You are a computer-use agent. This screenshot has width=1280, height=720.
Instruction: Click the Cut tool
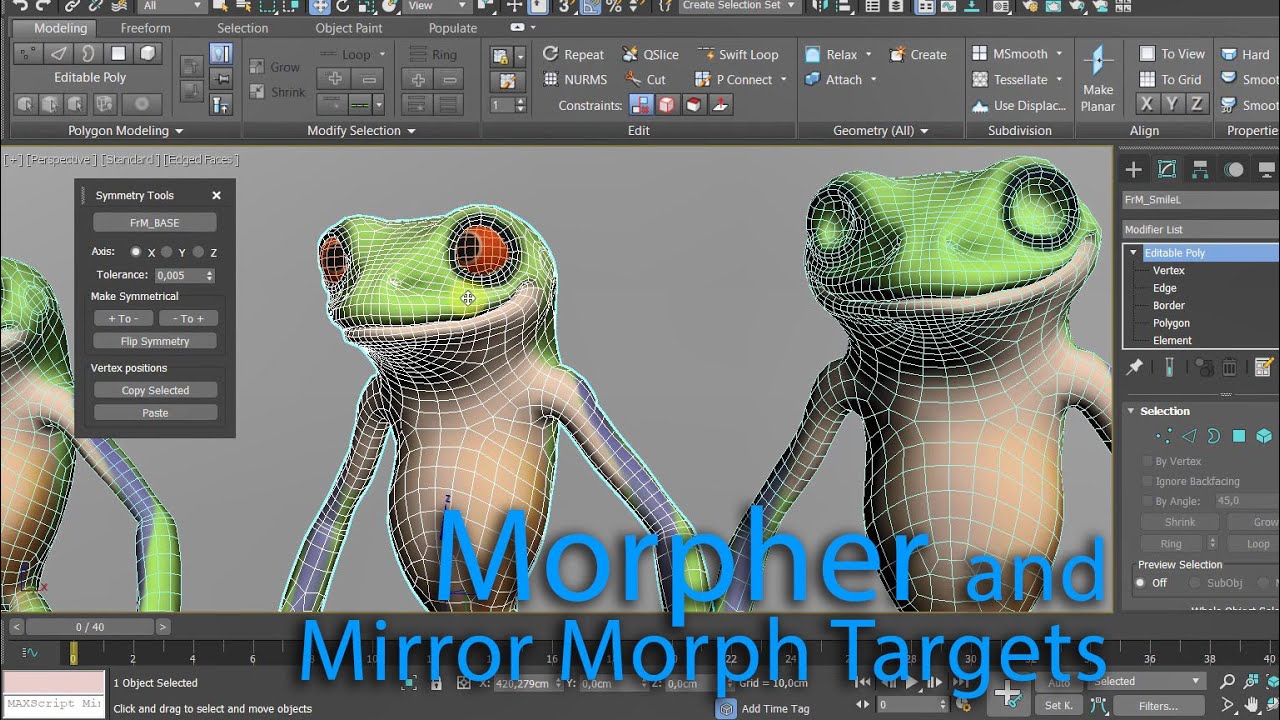(x=645, y=79)
